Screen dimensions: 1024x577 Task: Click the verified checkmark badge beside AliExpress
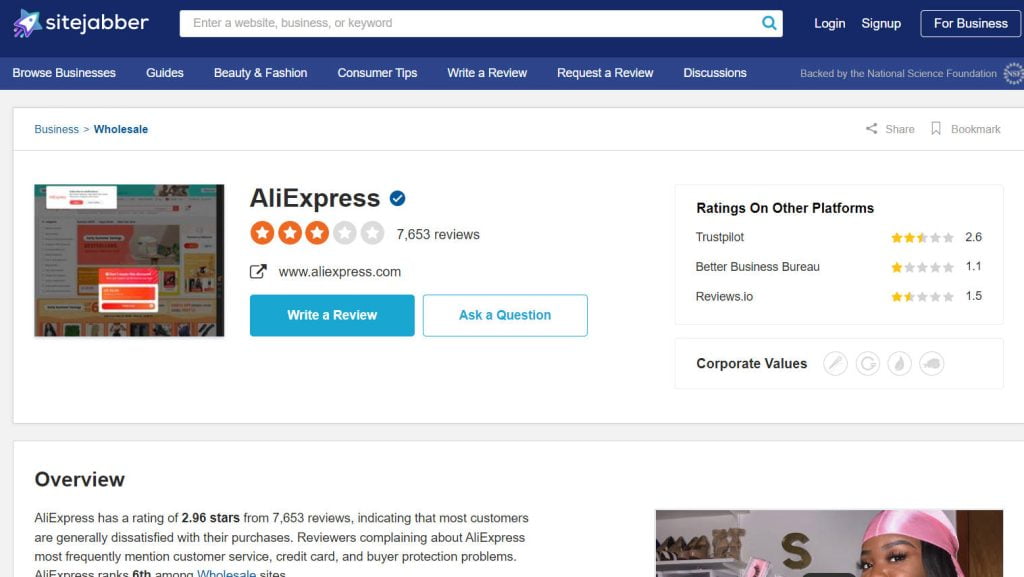click(x=397, y=197)
